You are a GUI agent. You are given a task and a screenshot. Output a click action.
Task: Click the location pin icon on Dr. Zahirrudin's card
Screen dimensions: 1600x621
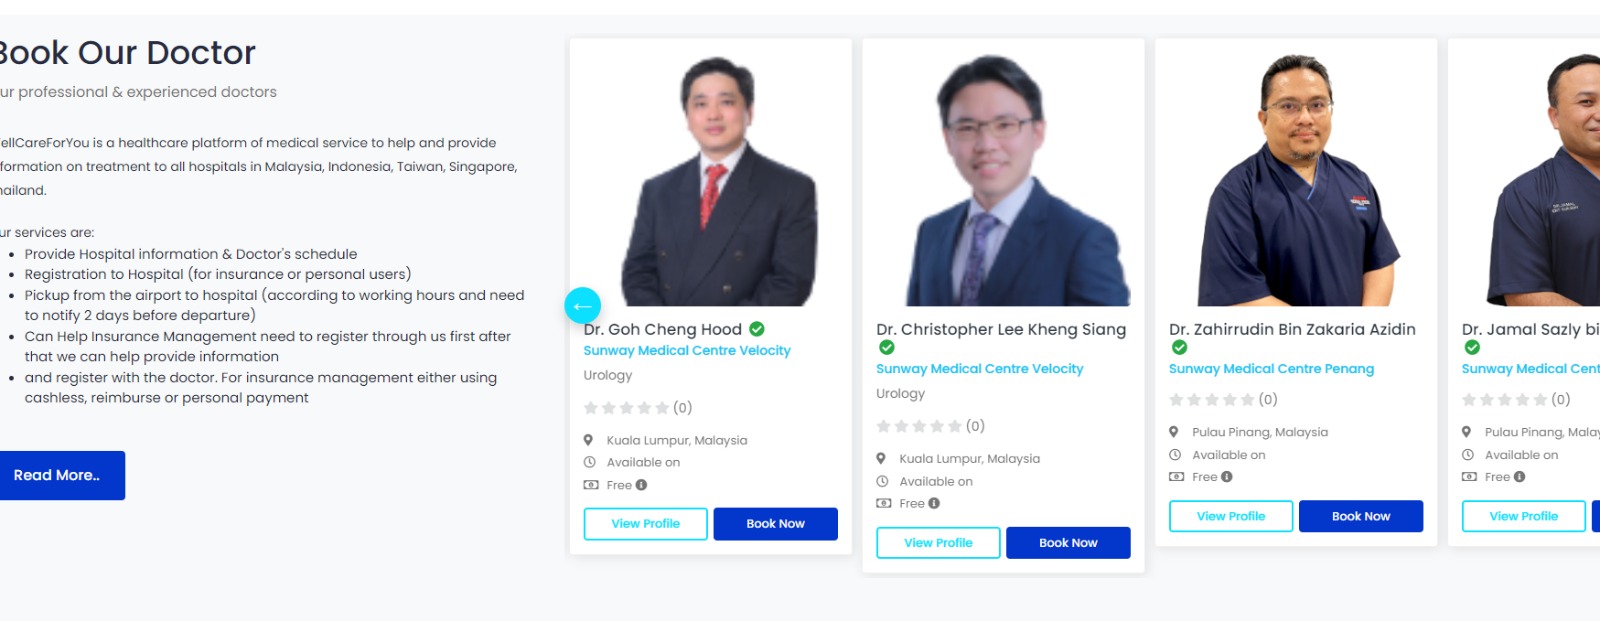point(1174,432)
